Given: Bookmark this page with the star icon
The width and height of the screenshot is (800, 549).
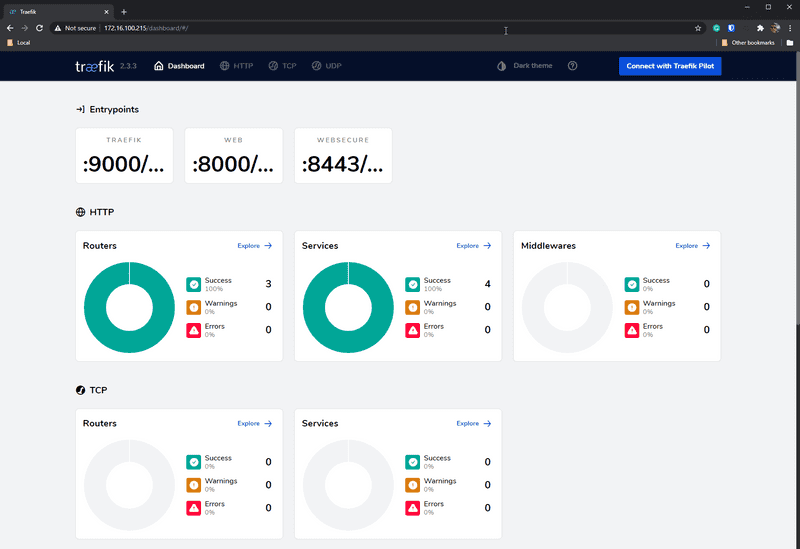Looking at the screenshot, I should (698, 28).
